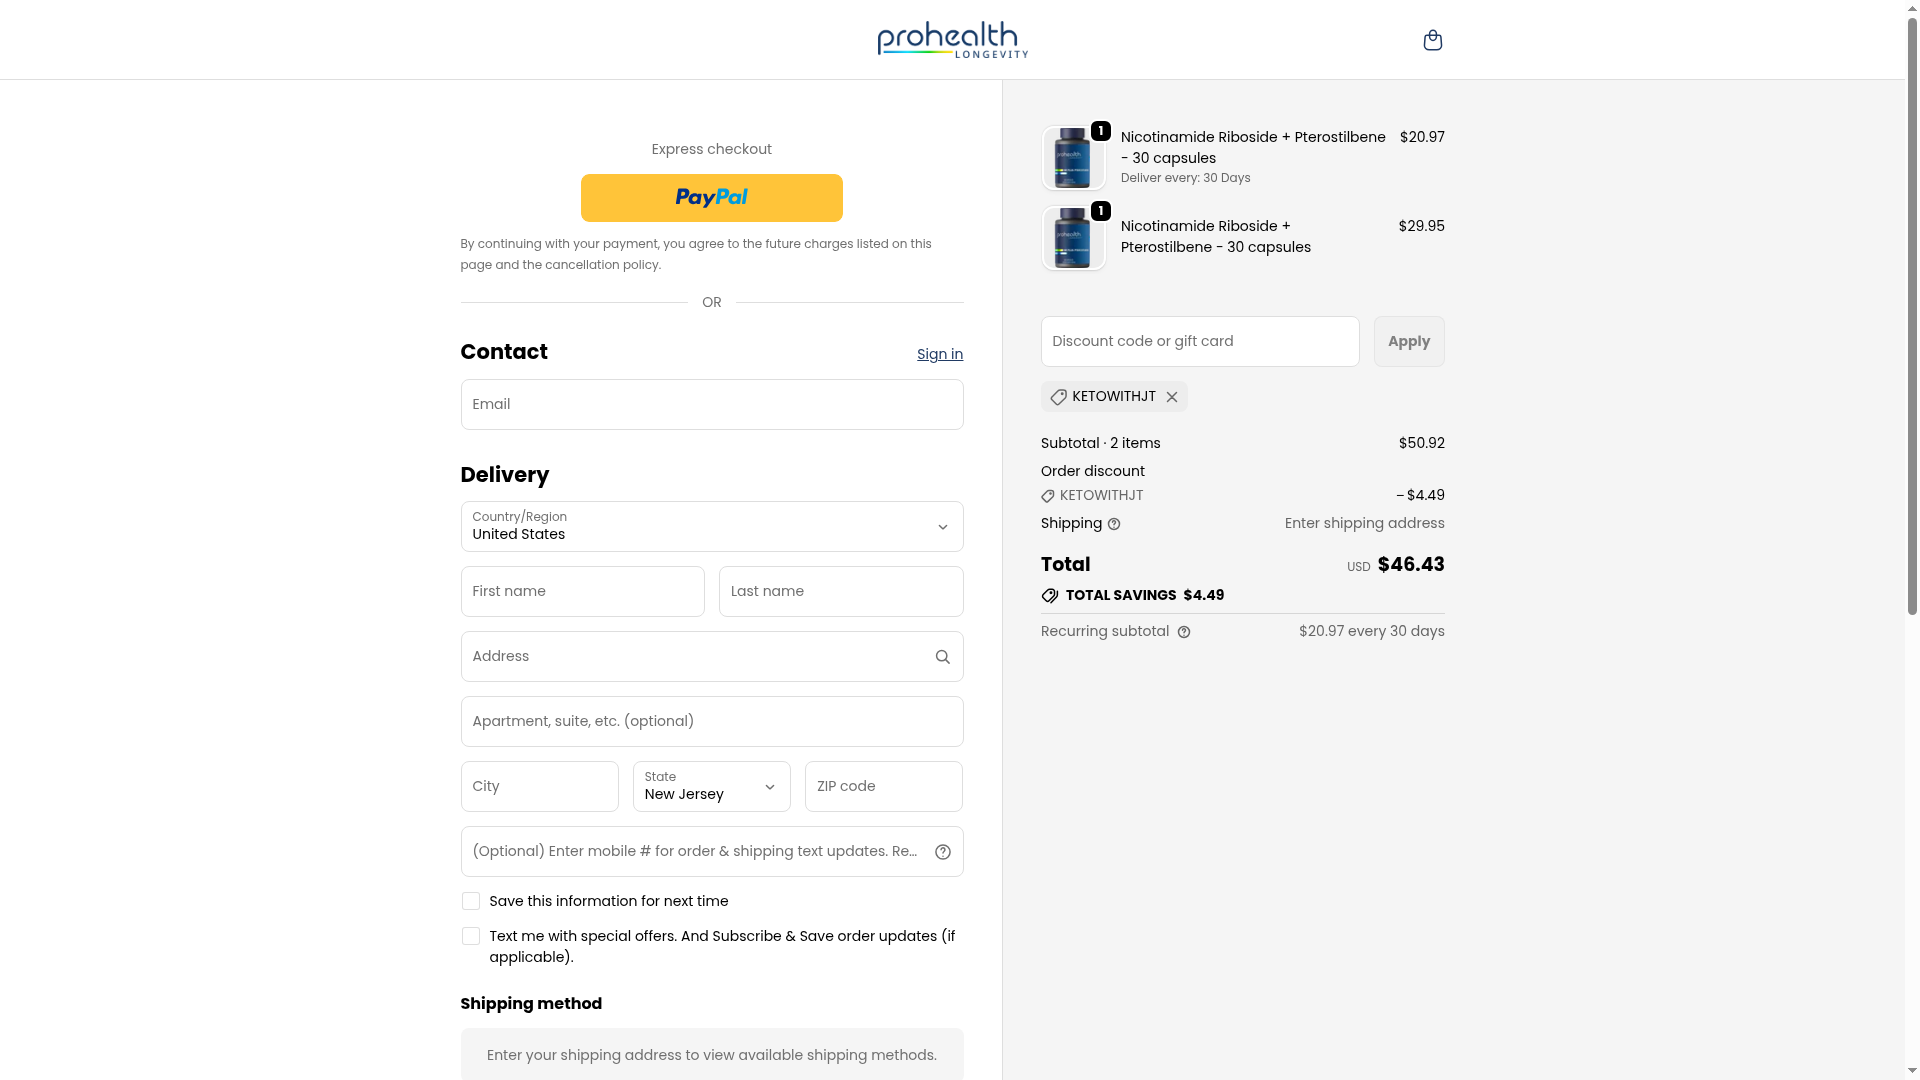Click the Apply discount button
This screenshot has height=1080, width=1920.
coord(1408,342)
